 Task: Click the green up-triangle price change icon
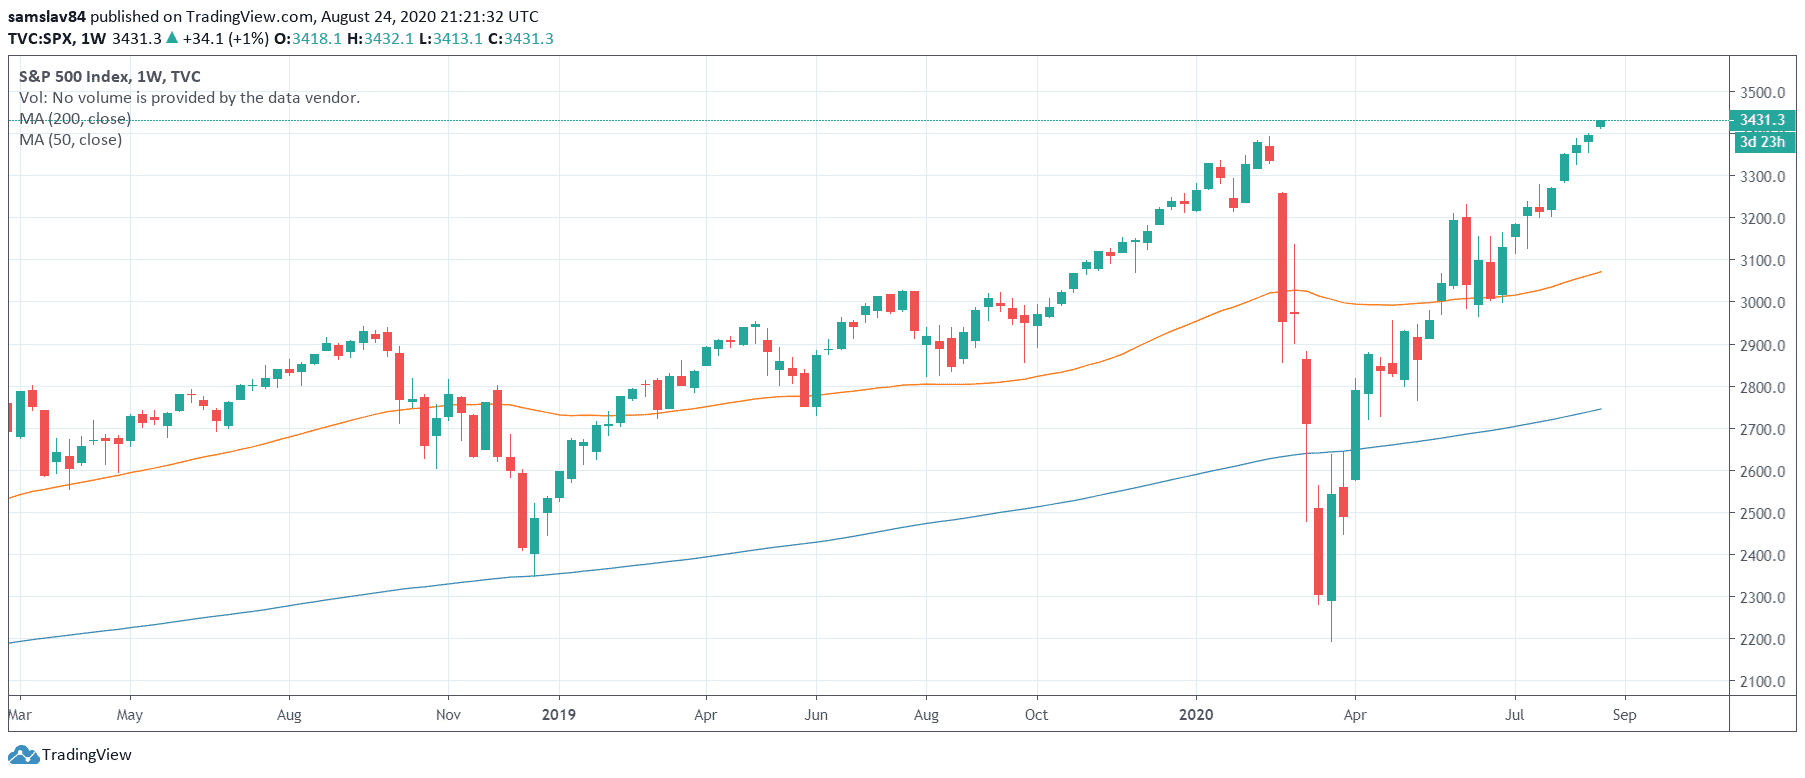coord(172,38)
